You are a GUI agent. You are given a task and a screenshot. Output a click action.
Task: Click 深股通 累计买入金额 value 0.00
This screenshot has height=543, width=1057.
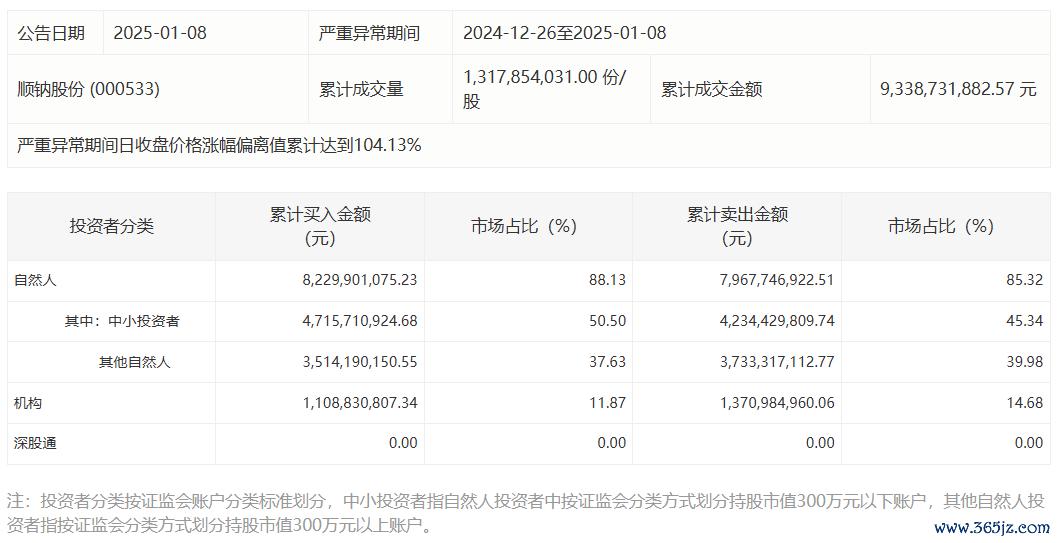click(403, 443)
